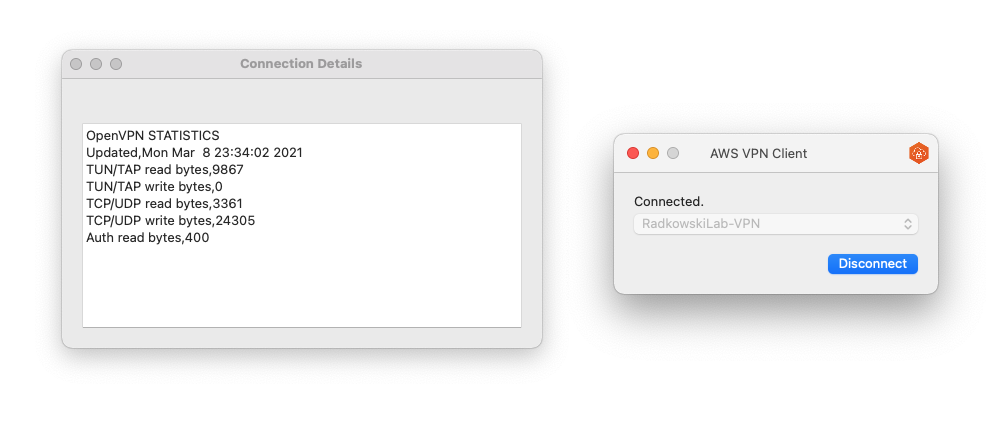Minimize the AWS VPN Client window
Viewport: 999px width, 443px height.
point(653,153)
